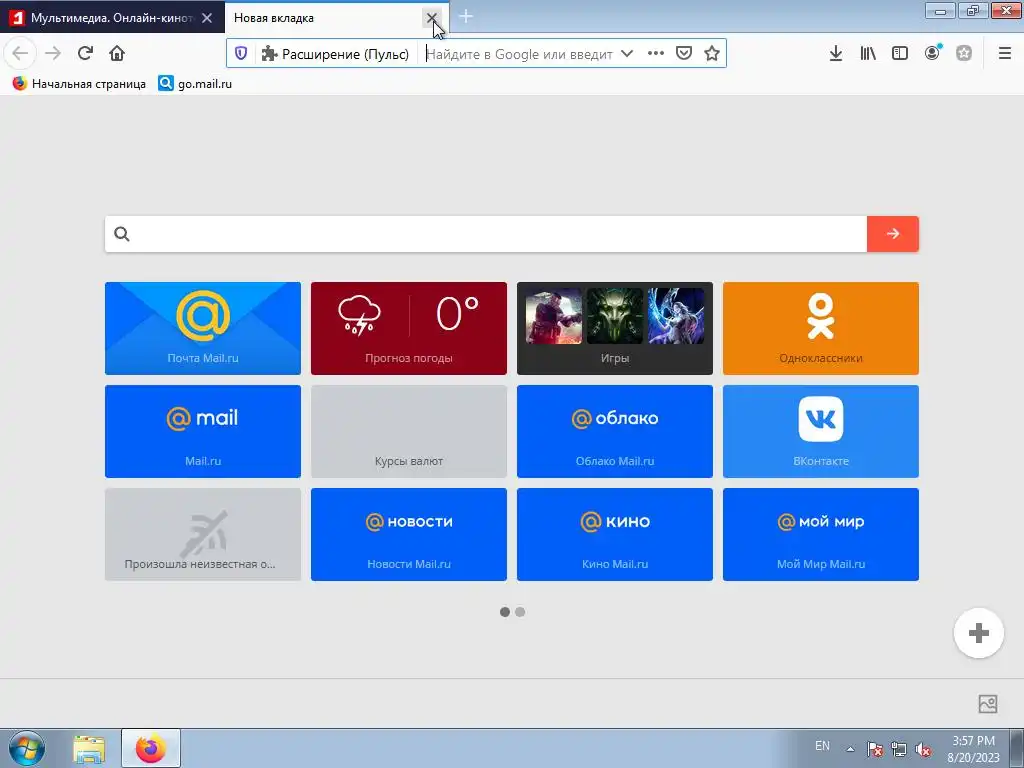Click the forward navigation arrow

click(53, 53)
